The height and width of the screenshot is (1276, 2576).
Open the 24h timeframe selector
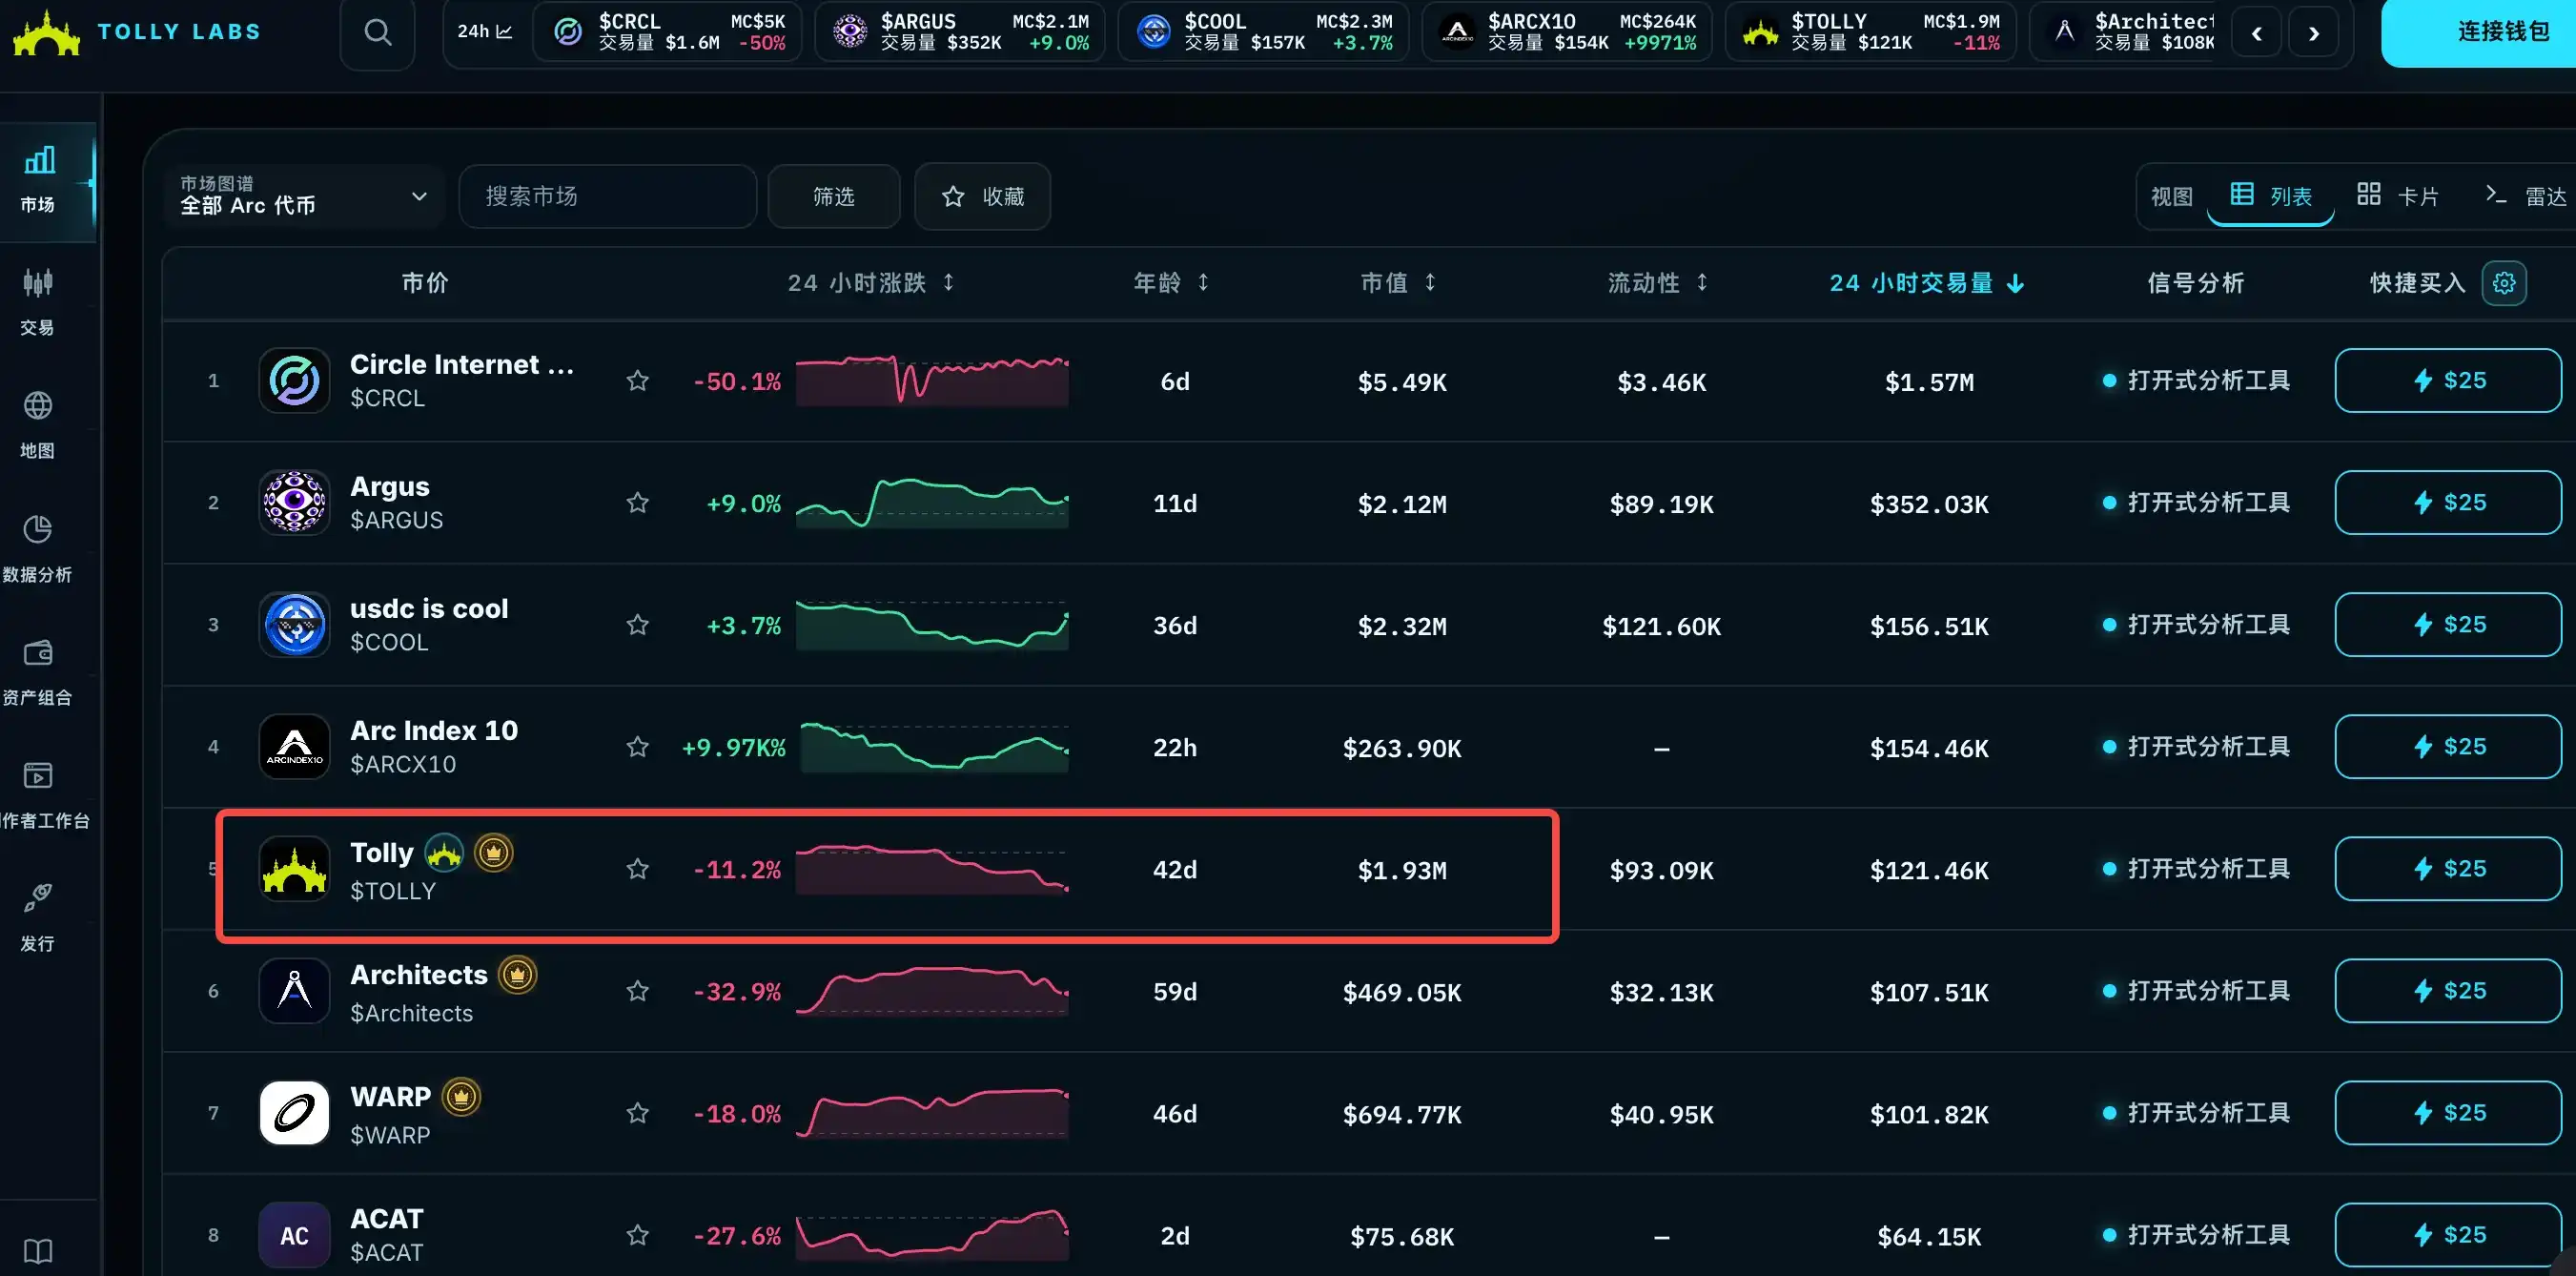tap(485, 32)
